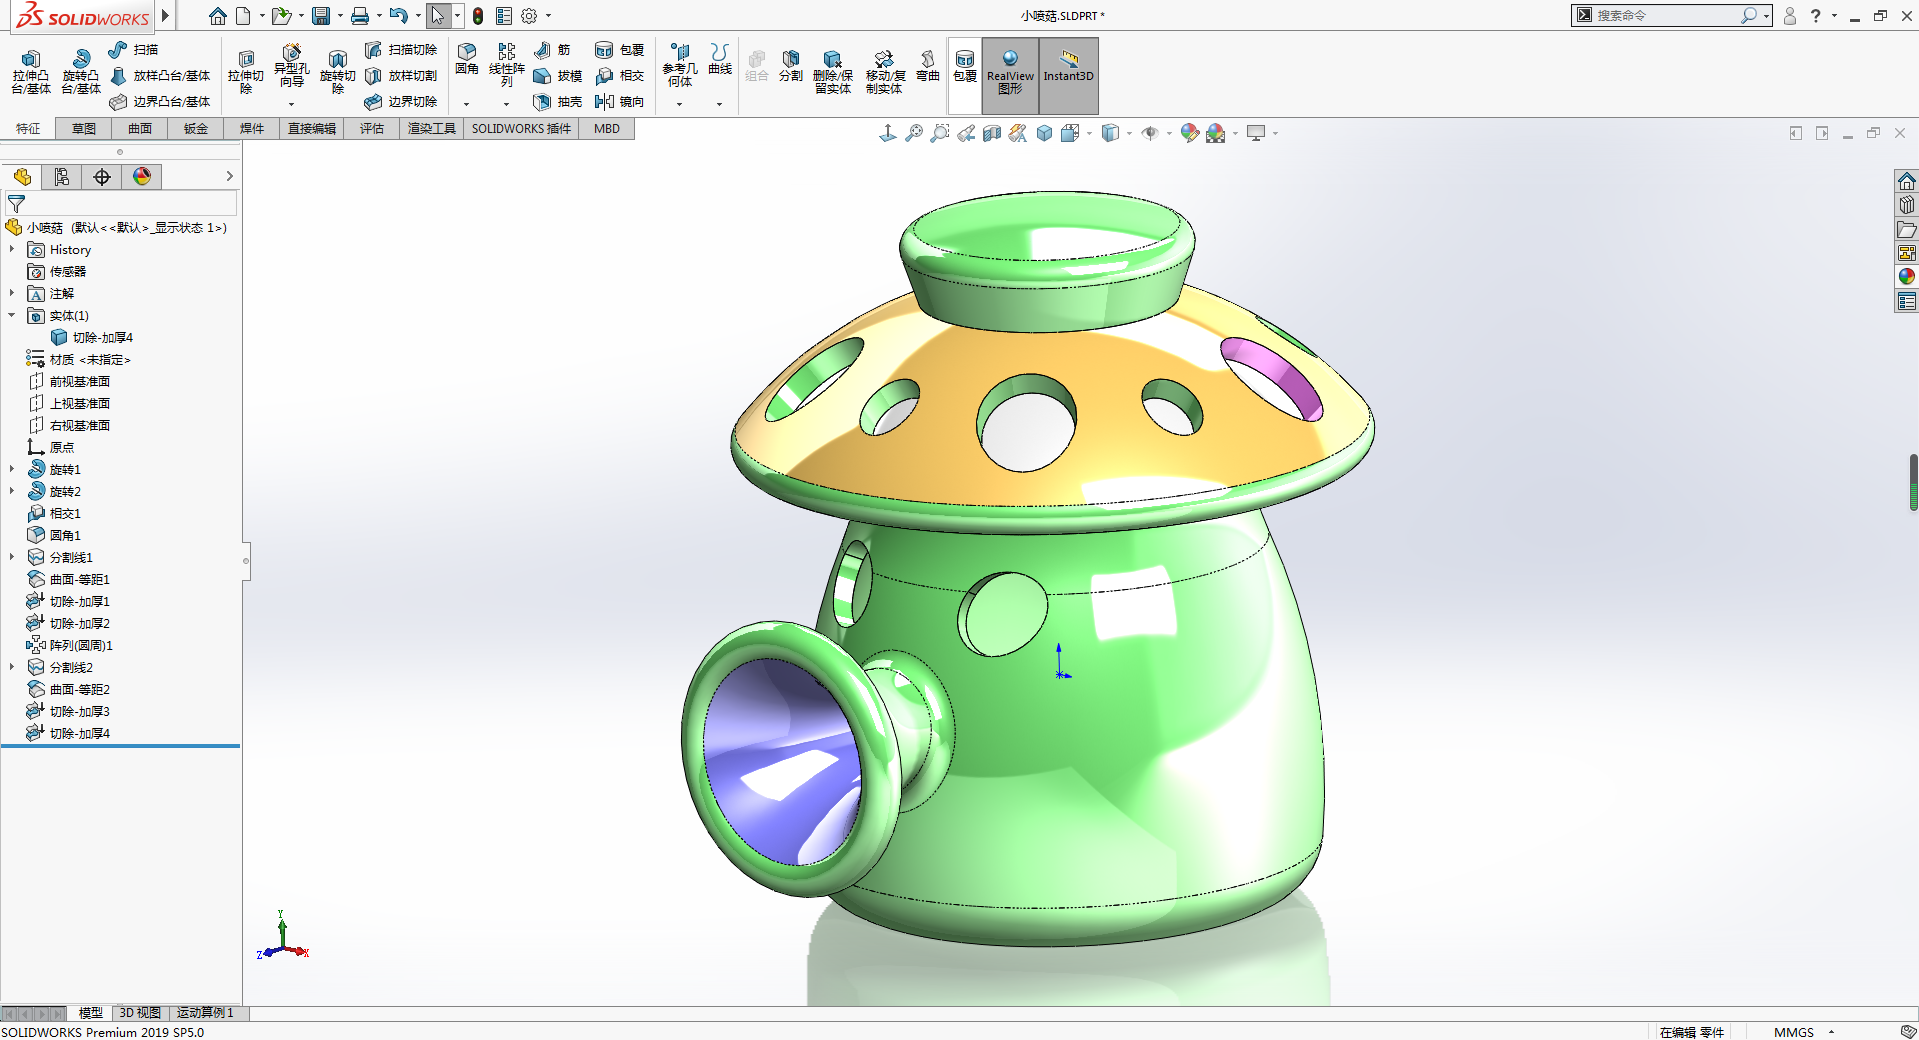Image resolution: width=1919 pixels, height=1040 pixels.
Task: Click the Delete/Keep Body (删除/保留实体) tool
Action: point(833,72)
